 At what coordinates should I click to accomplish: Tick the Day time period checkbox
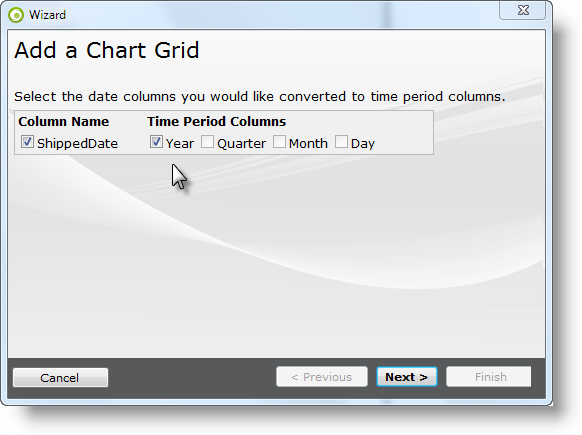tap(341, 142)
